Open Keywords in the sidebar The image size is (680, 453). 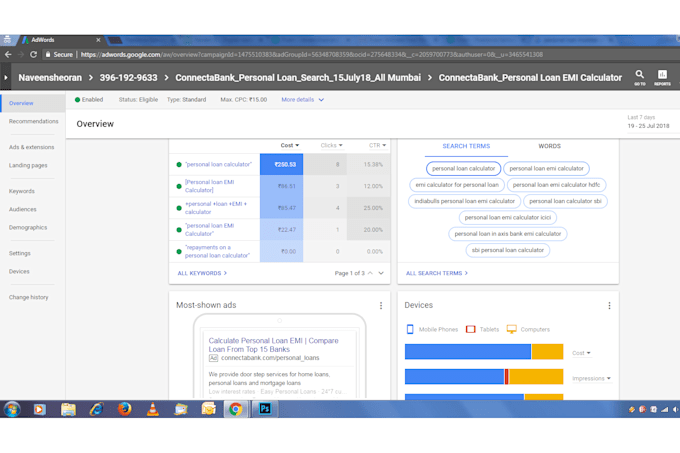tap(22, 191)
